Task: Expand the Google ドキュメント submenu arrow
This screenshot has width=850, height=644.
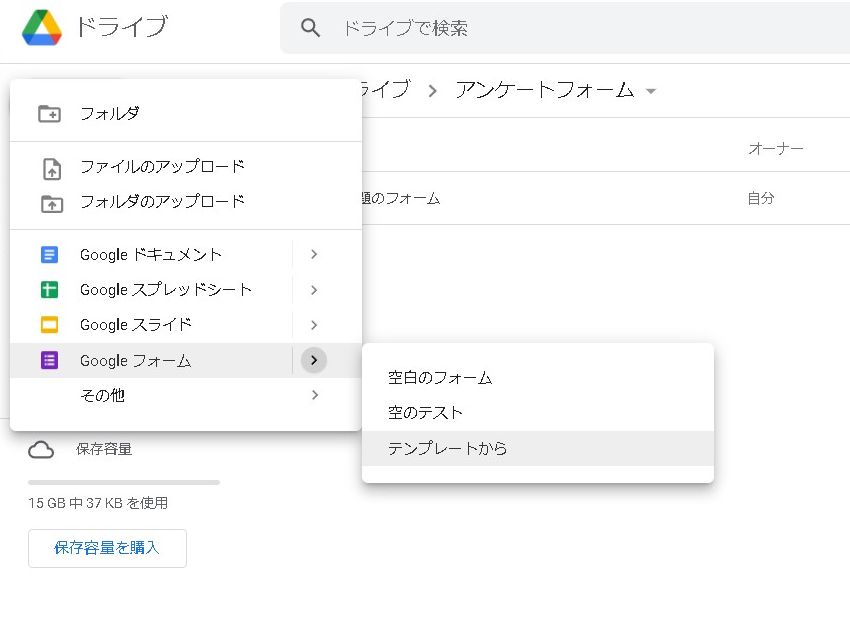Action: coord(314,255)
